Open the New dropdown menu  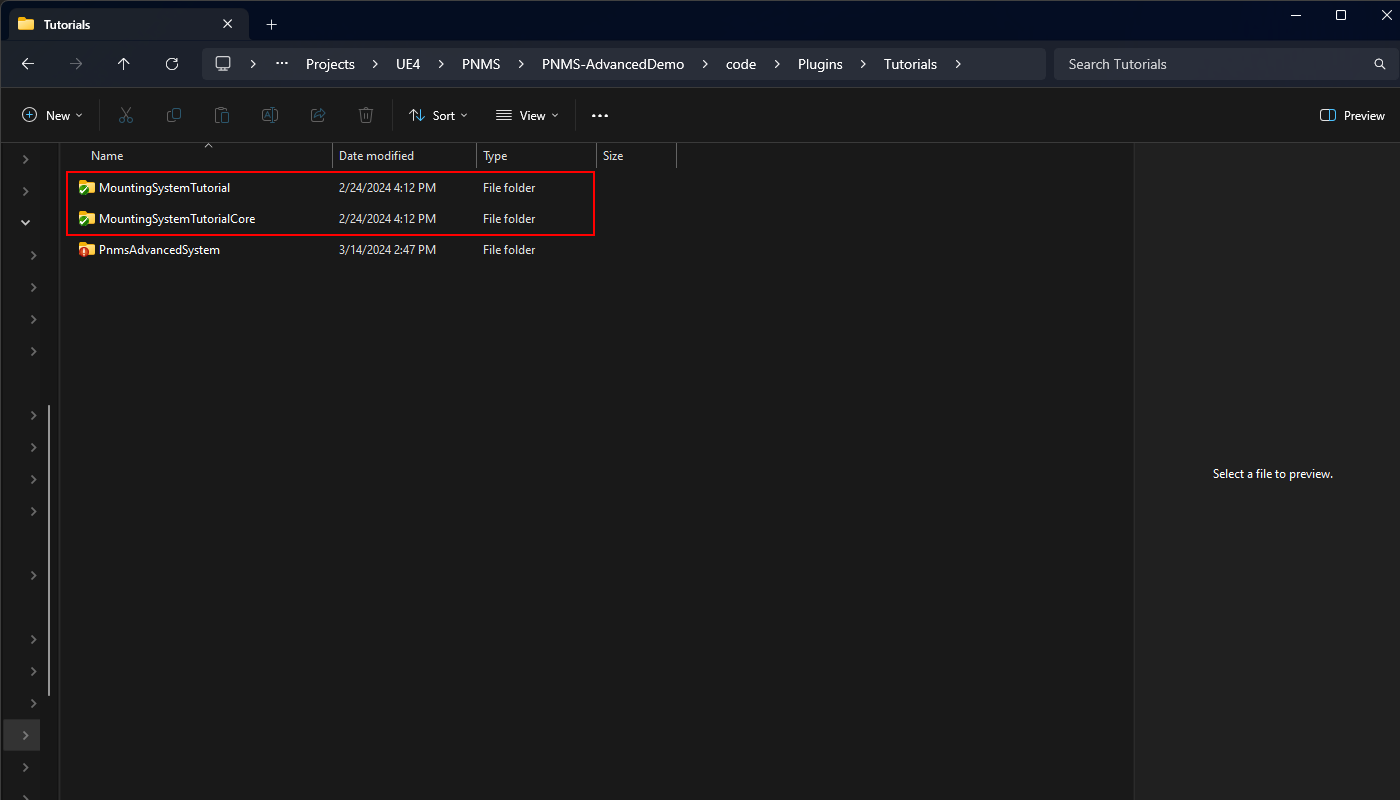[x=53, y=116]
